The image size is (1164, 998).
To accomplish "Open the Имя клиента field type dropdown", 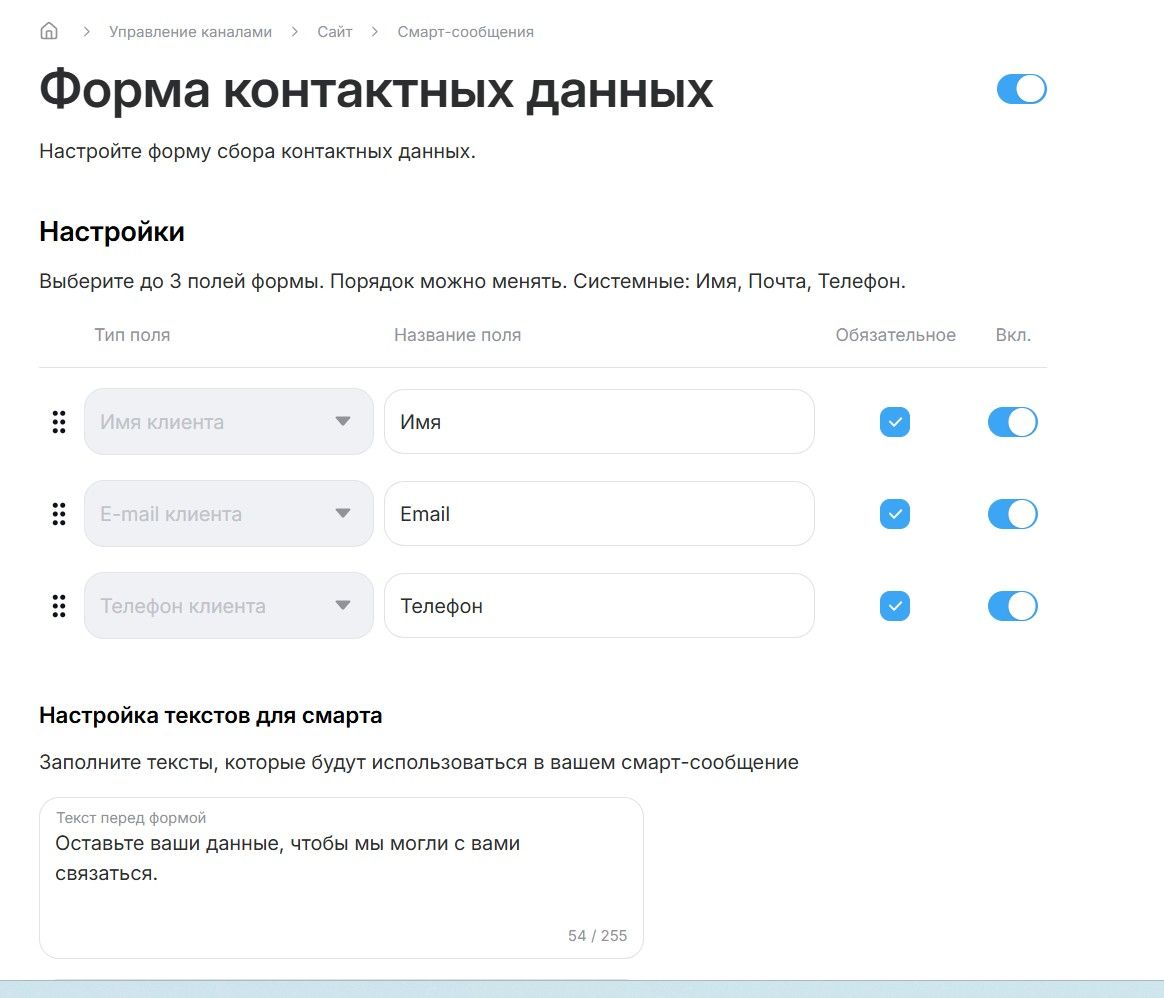I will [228, 422].
